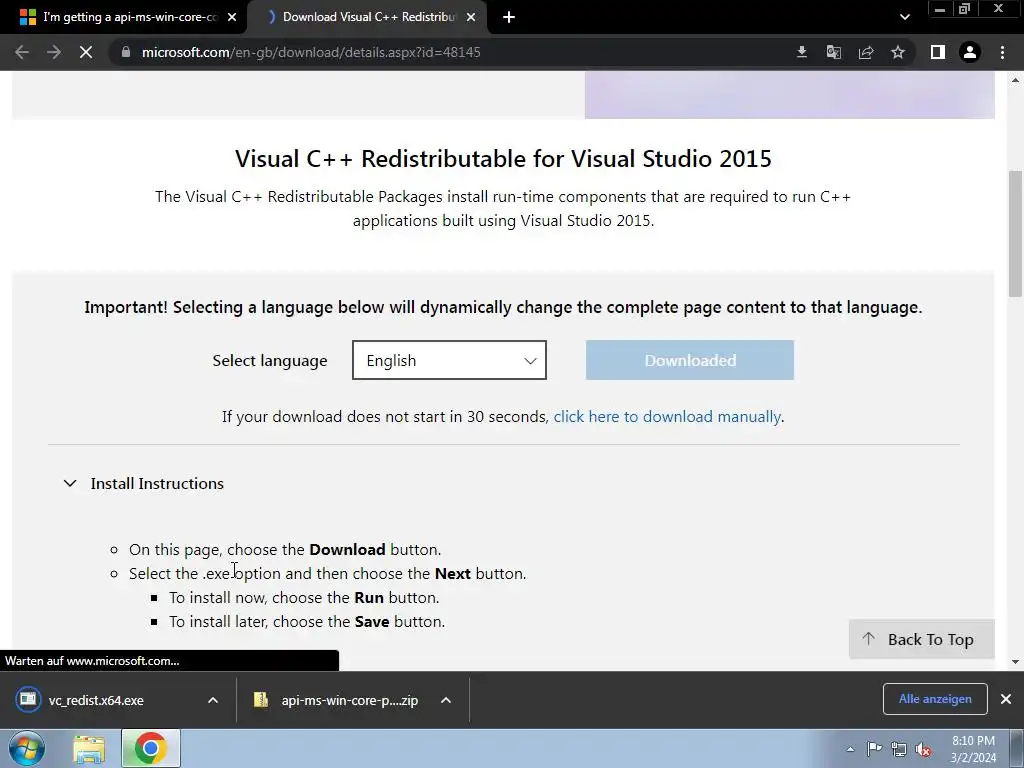Click the address bar URL
Image resolution: width=1024 pixels, height=768 pixels.
point(311,52)
